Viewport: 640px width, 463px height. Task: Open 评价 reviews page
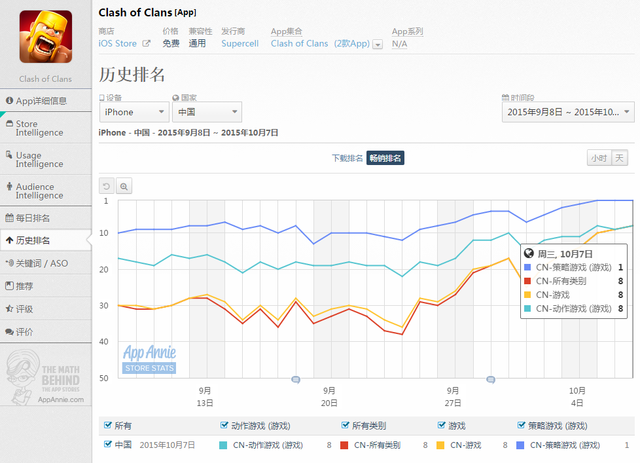[46, 332]
